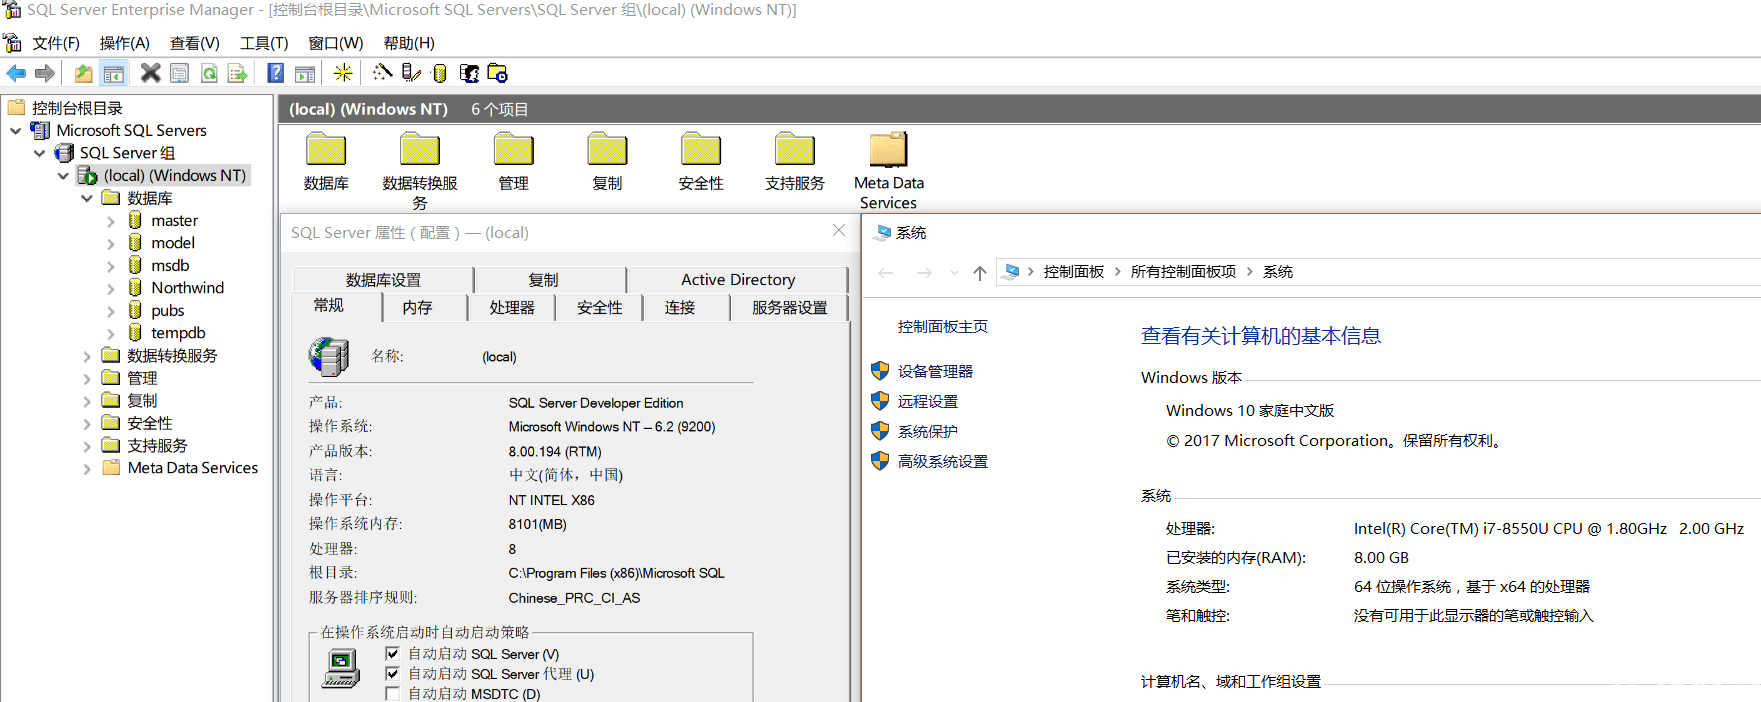Toggle the action pane toolbar icon
This screenshot has height=702, width=1761.
pos(305,73)
